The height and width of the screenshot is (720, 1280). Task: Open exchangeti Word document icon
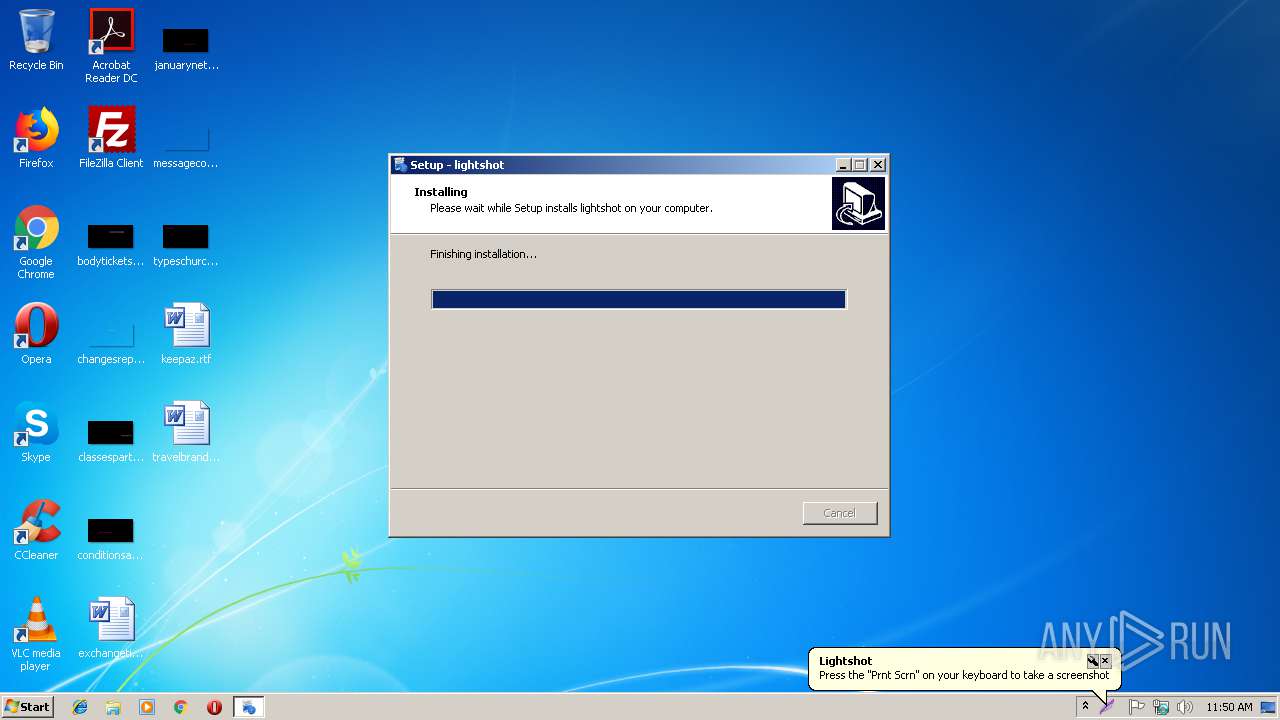coord(111,628)
